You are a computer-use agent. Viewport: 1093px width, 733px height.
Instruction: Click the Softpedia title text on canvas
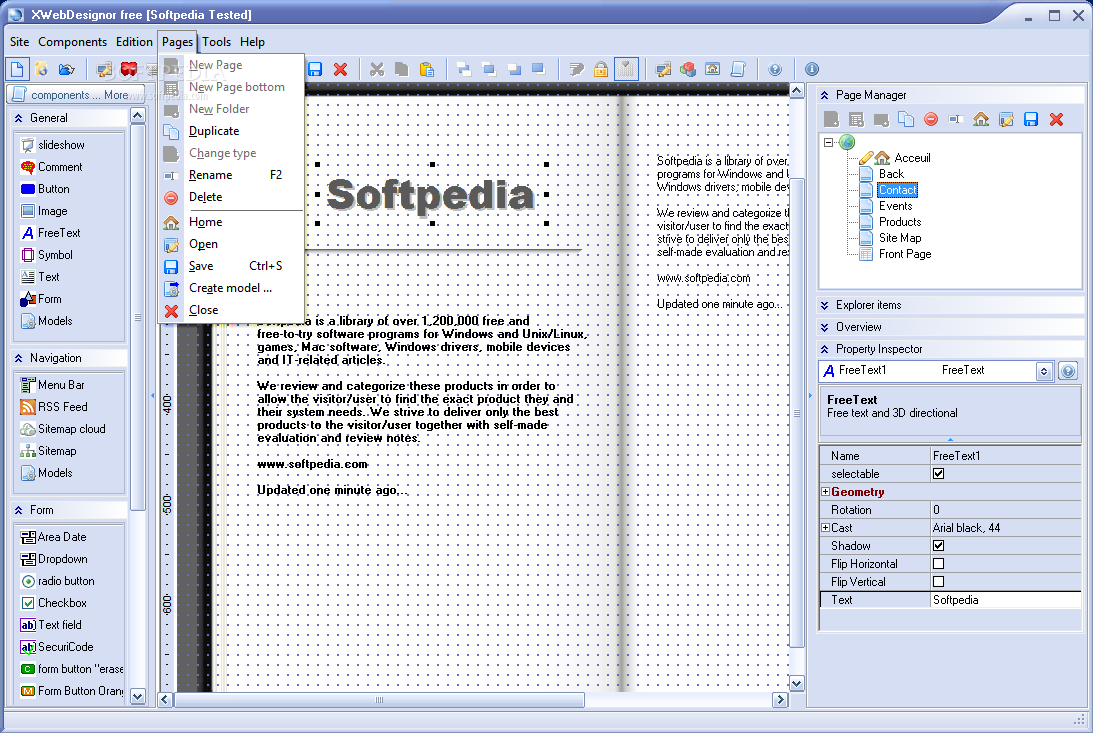(x=431, y=195)
